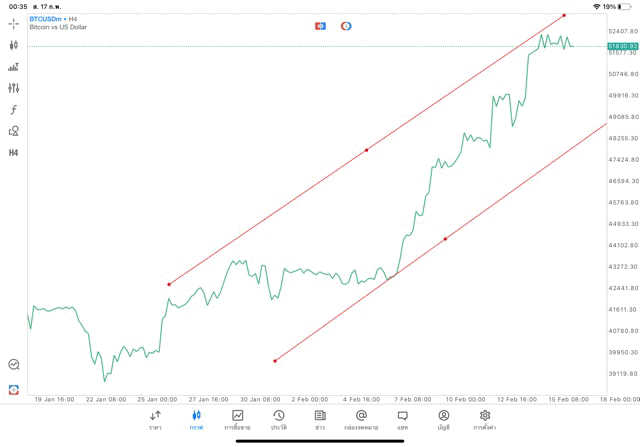Viewport: 640px width, 447px height.
Task: Open the H4 timeframe selector
Action: point(14,153)
